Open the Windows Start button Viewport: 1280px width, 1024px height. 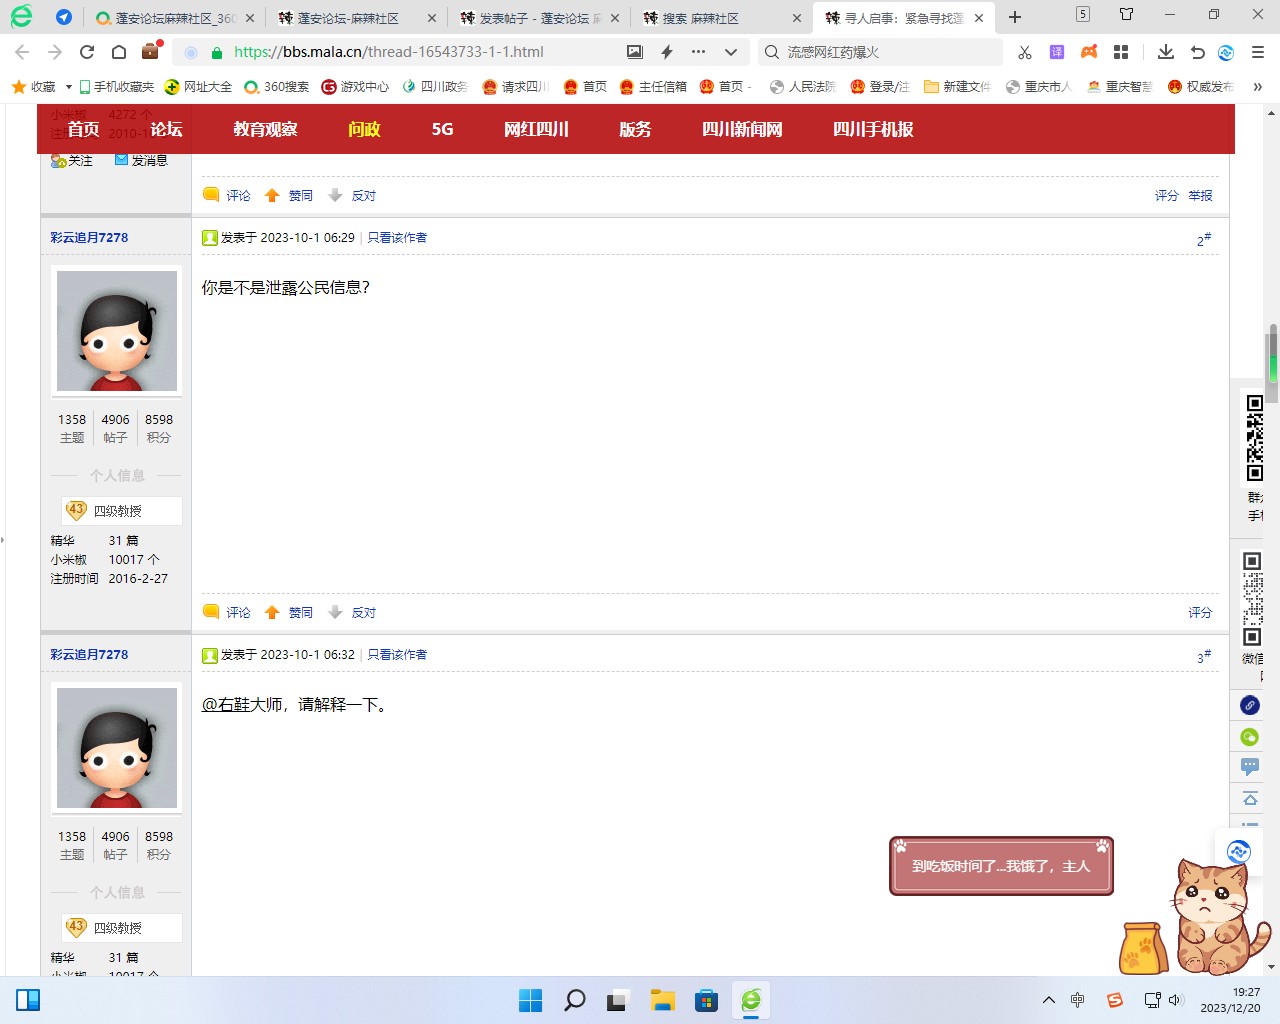pos(530,1000)
